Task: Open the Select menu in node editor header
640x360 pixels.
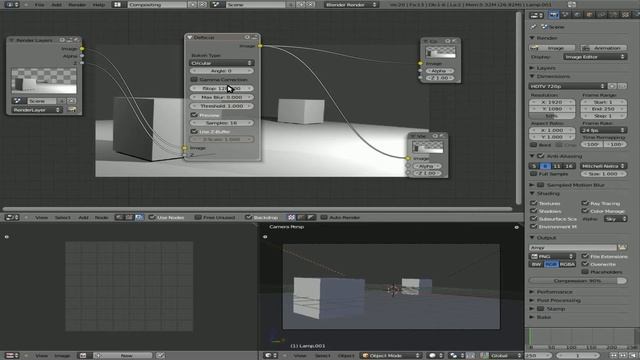Action: [63, 218]
